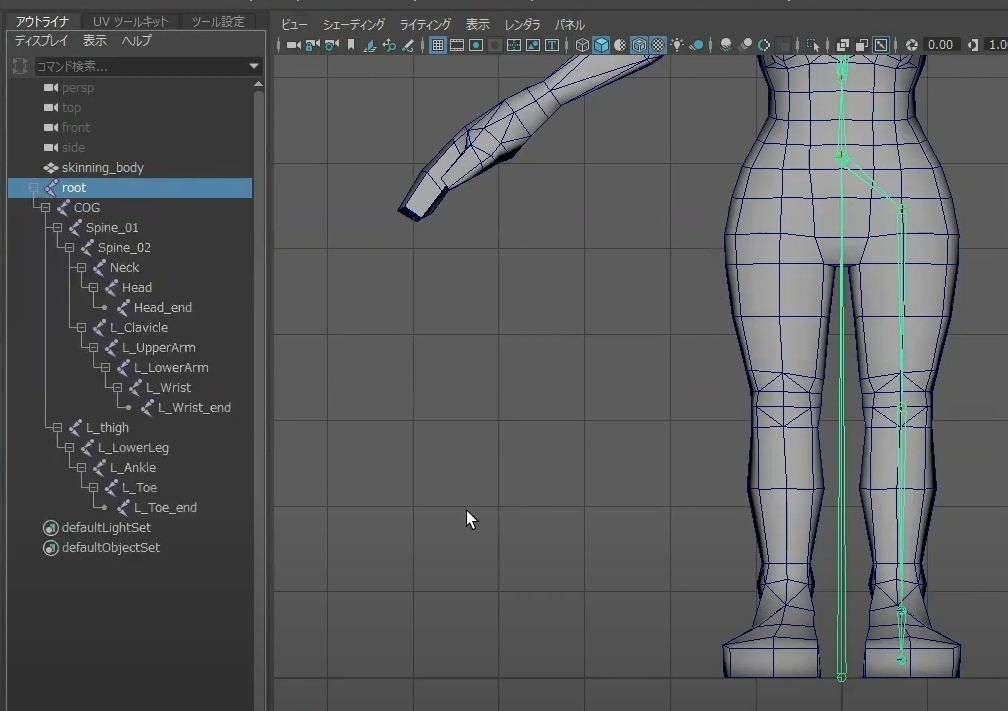Screen dimensions: 1008x711
Task: Click the defaultLightSet set icon
Action: click(51, 528)
